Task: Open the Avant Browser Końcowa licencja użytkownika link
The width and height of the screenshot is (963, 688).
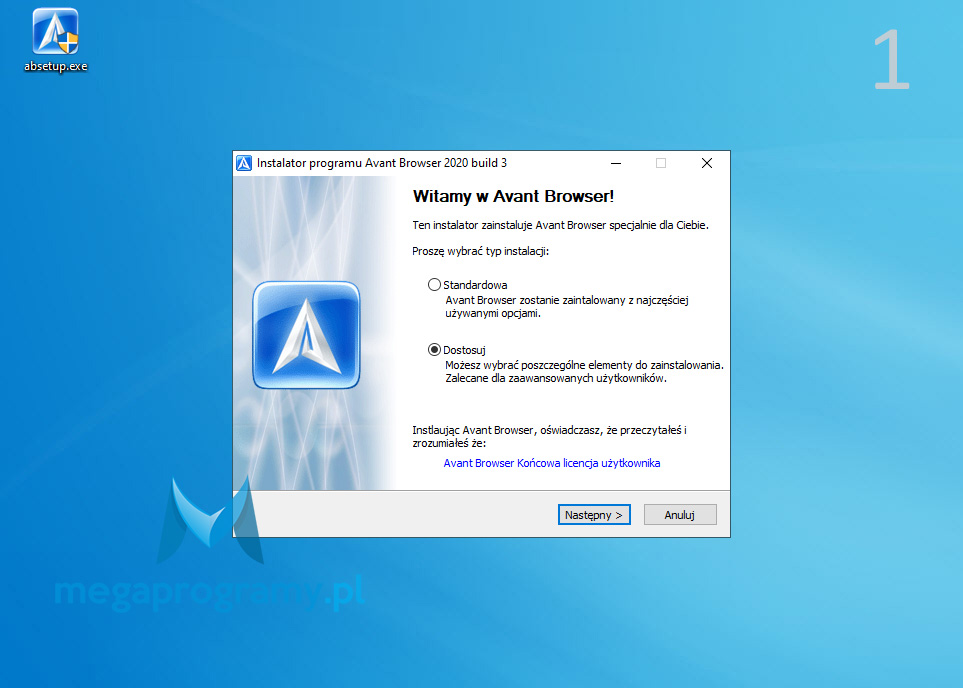Action: coord(552,463)
